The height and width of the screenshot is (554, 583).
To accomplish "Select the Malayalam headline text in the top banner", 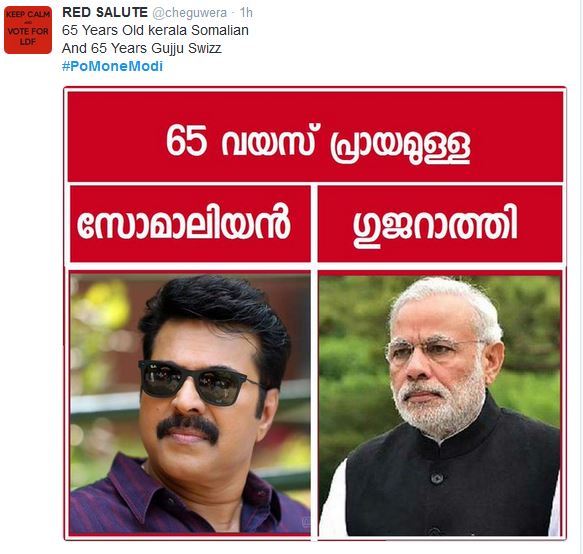I will click(318, 144).
